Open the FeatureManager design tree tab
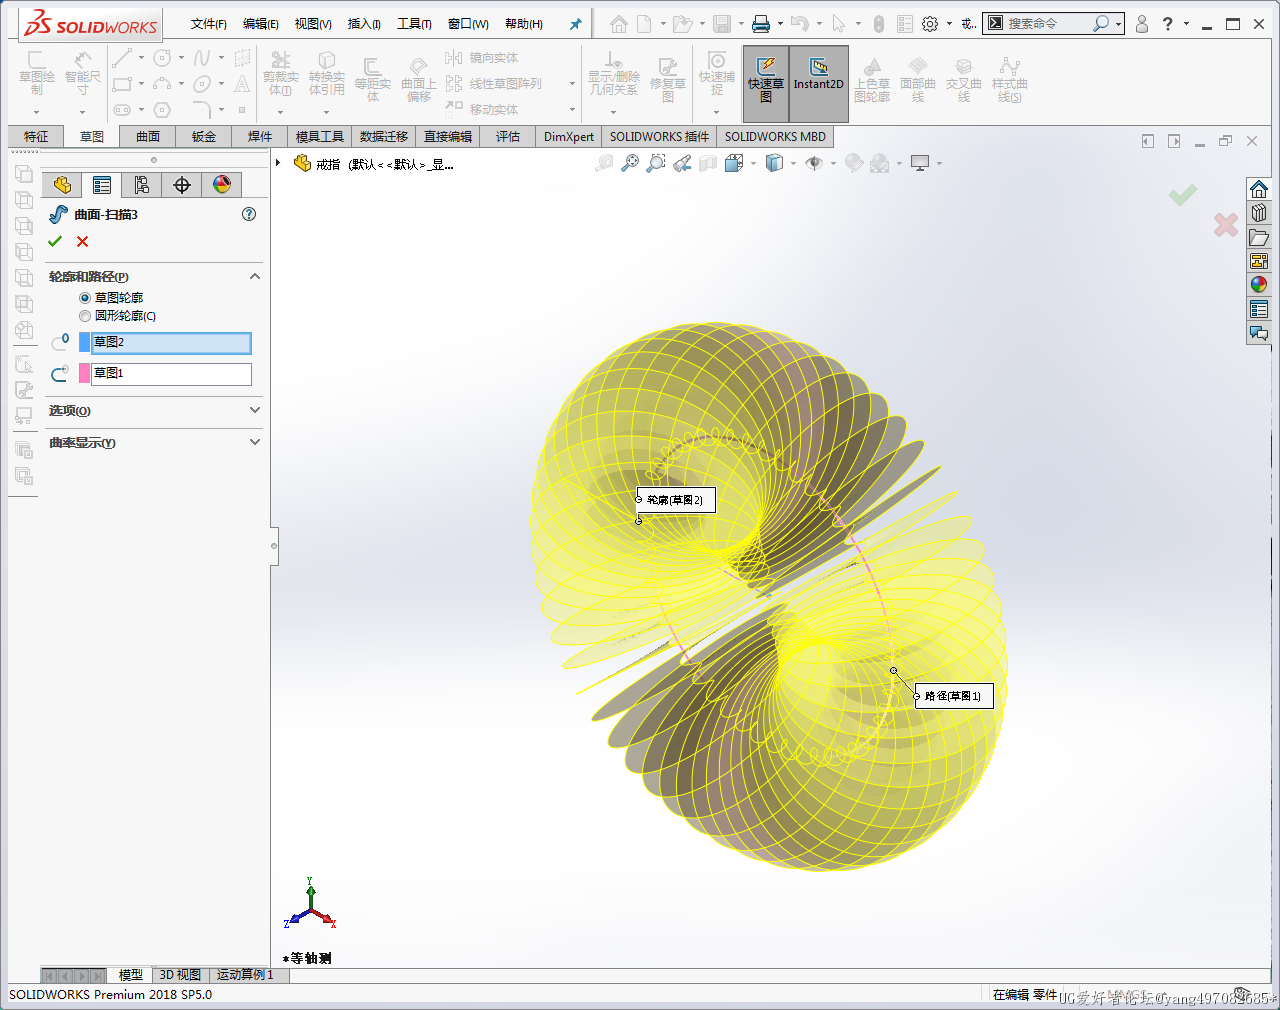Screen dimensions: 1280x1010 (62, 185)
